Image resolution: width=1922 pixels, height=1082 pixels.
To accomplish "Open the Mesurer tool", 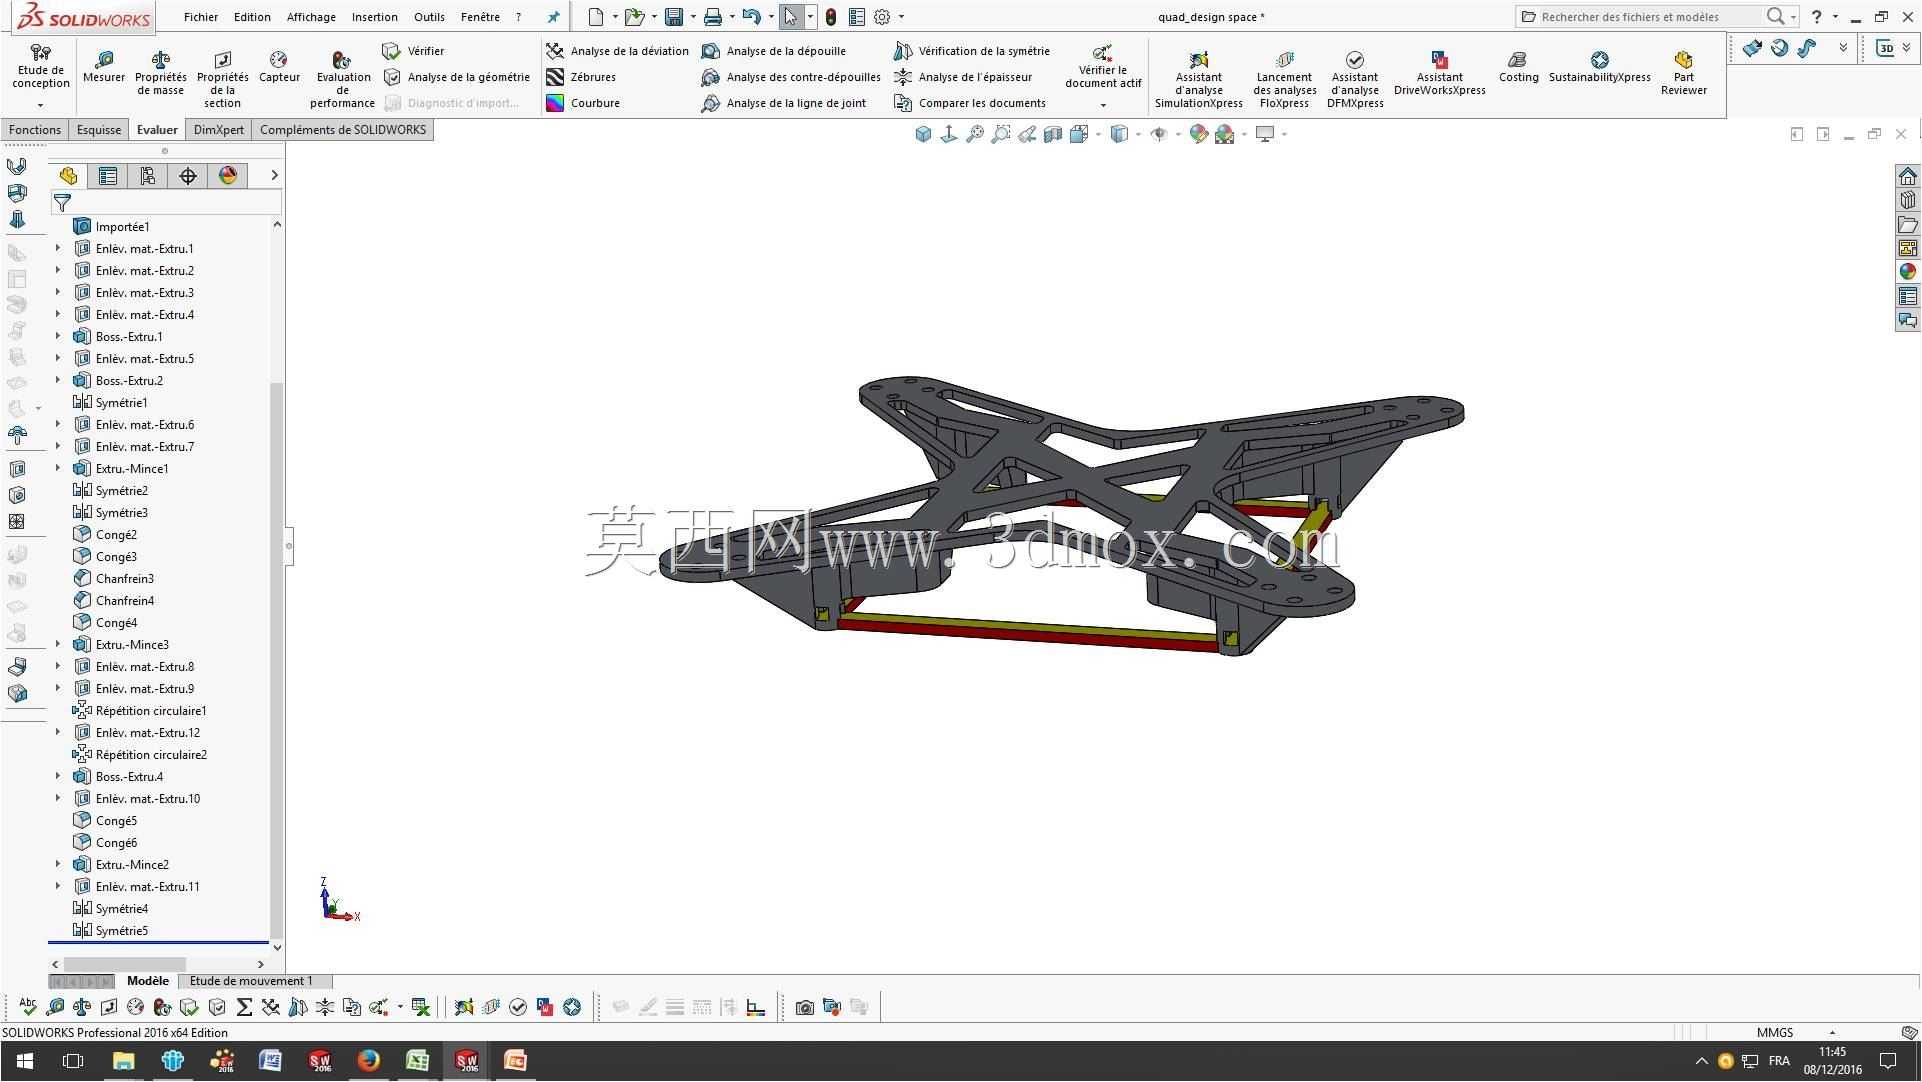I will (104, 67).
